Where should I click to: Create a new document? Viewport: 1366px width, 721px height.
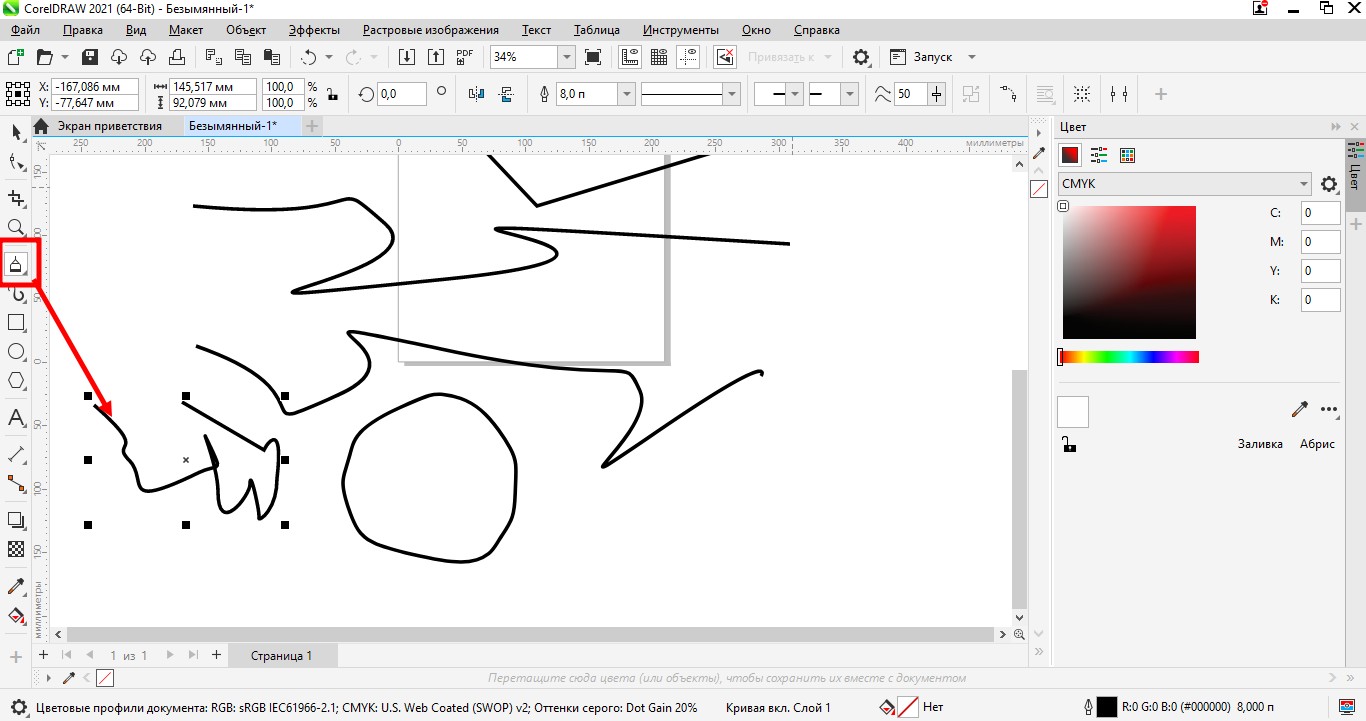click(15, 57)
